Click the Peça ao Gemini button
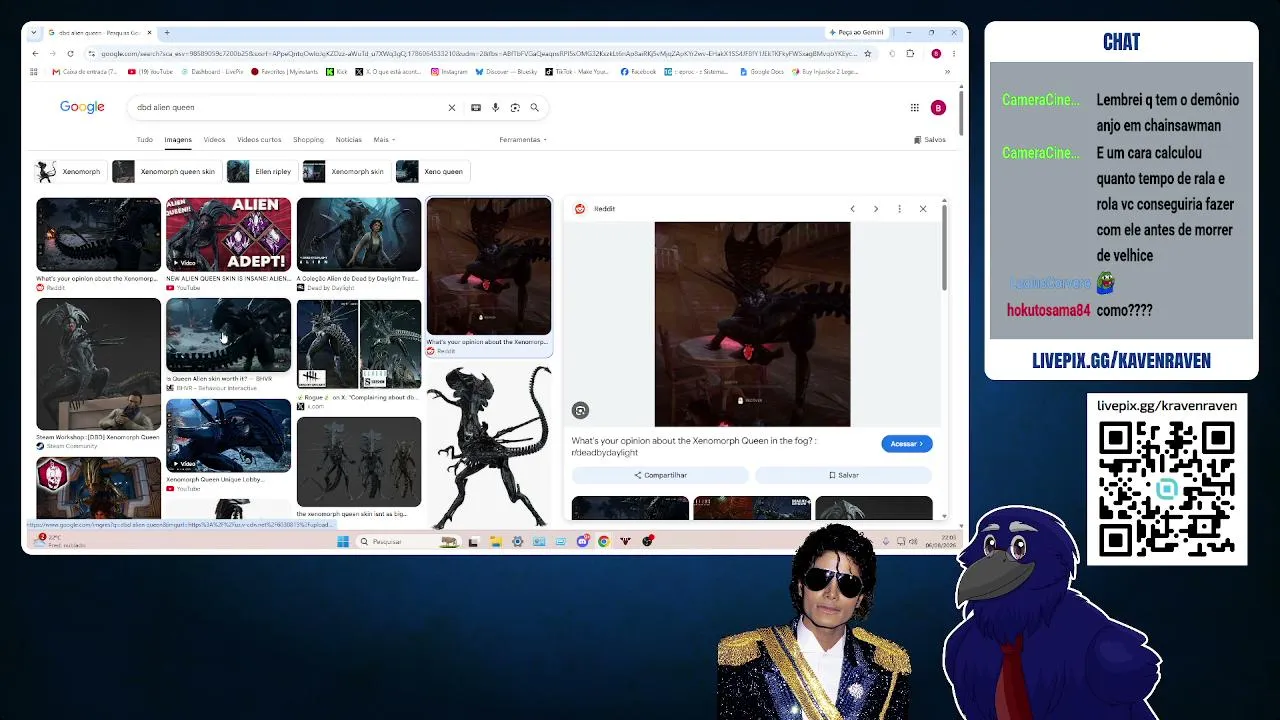Viewport: 1280px width, 720px height. click(x=856, y=32)
